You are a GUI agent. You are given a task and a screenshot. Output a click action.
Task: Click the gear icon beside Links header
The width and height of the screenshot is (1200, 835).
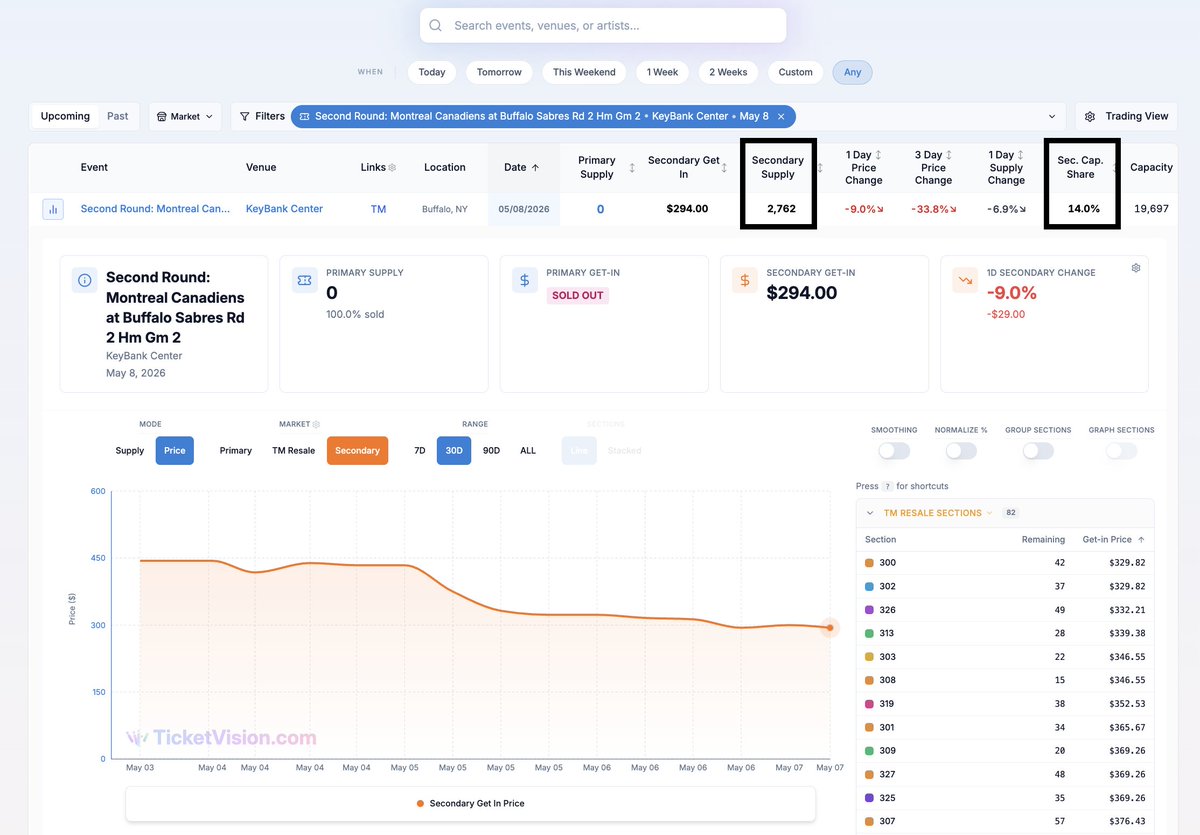click(x=392, y=167)
